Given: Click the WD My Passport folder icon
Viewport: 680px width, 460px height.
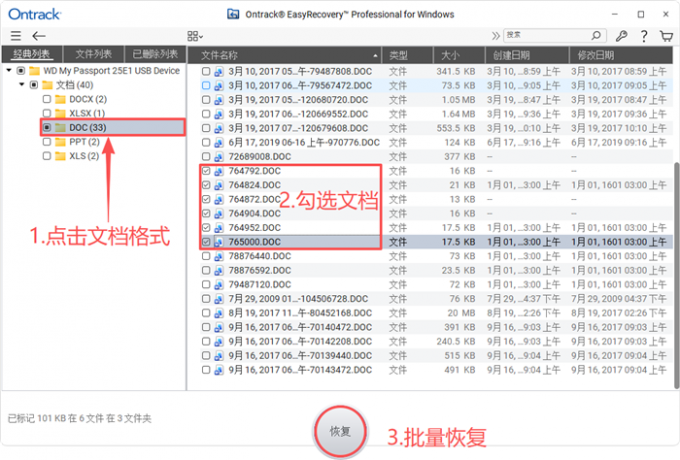Looking at the screenshot, I should point(35,71).
